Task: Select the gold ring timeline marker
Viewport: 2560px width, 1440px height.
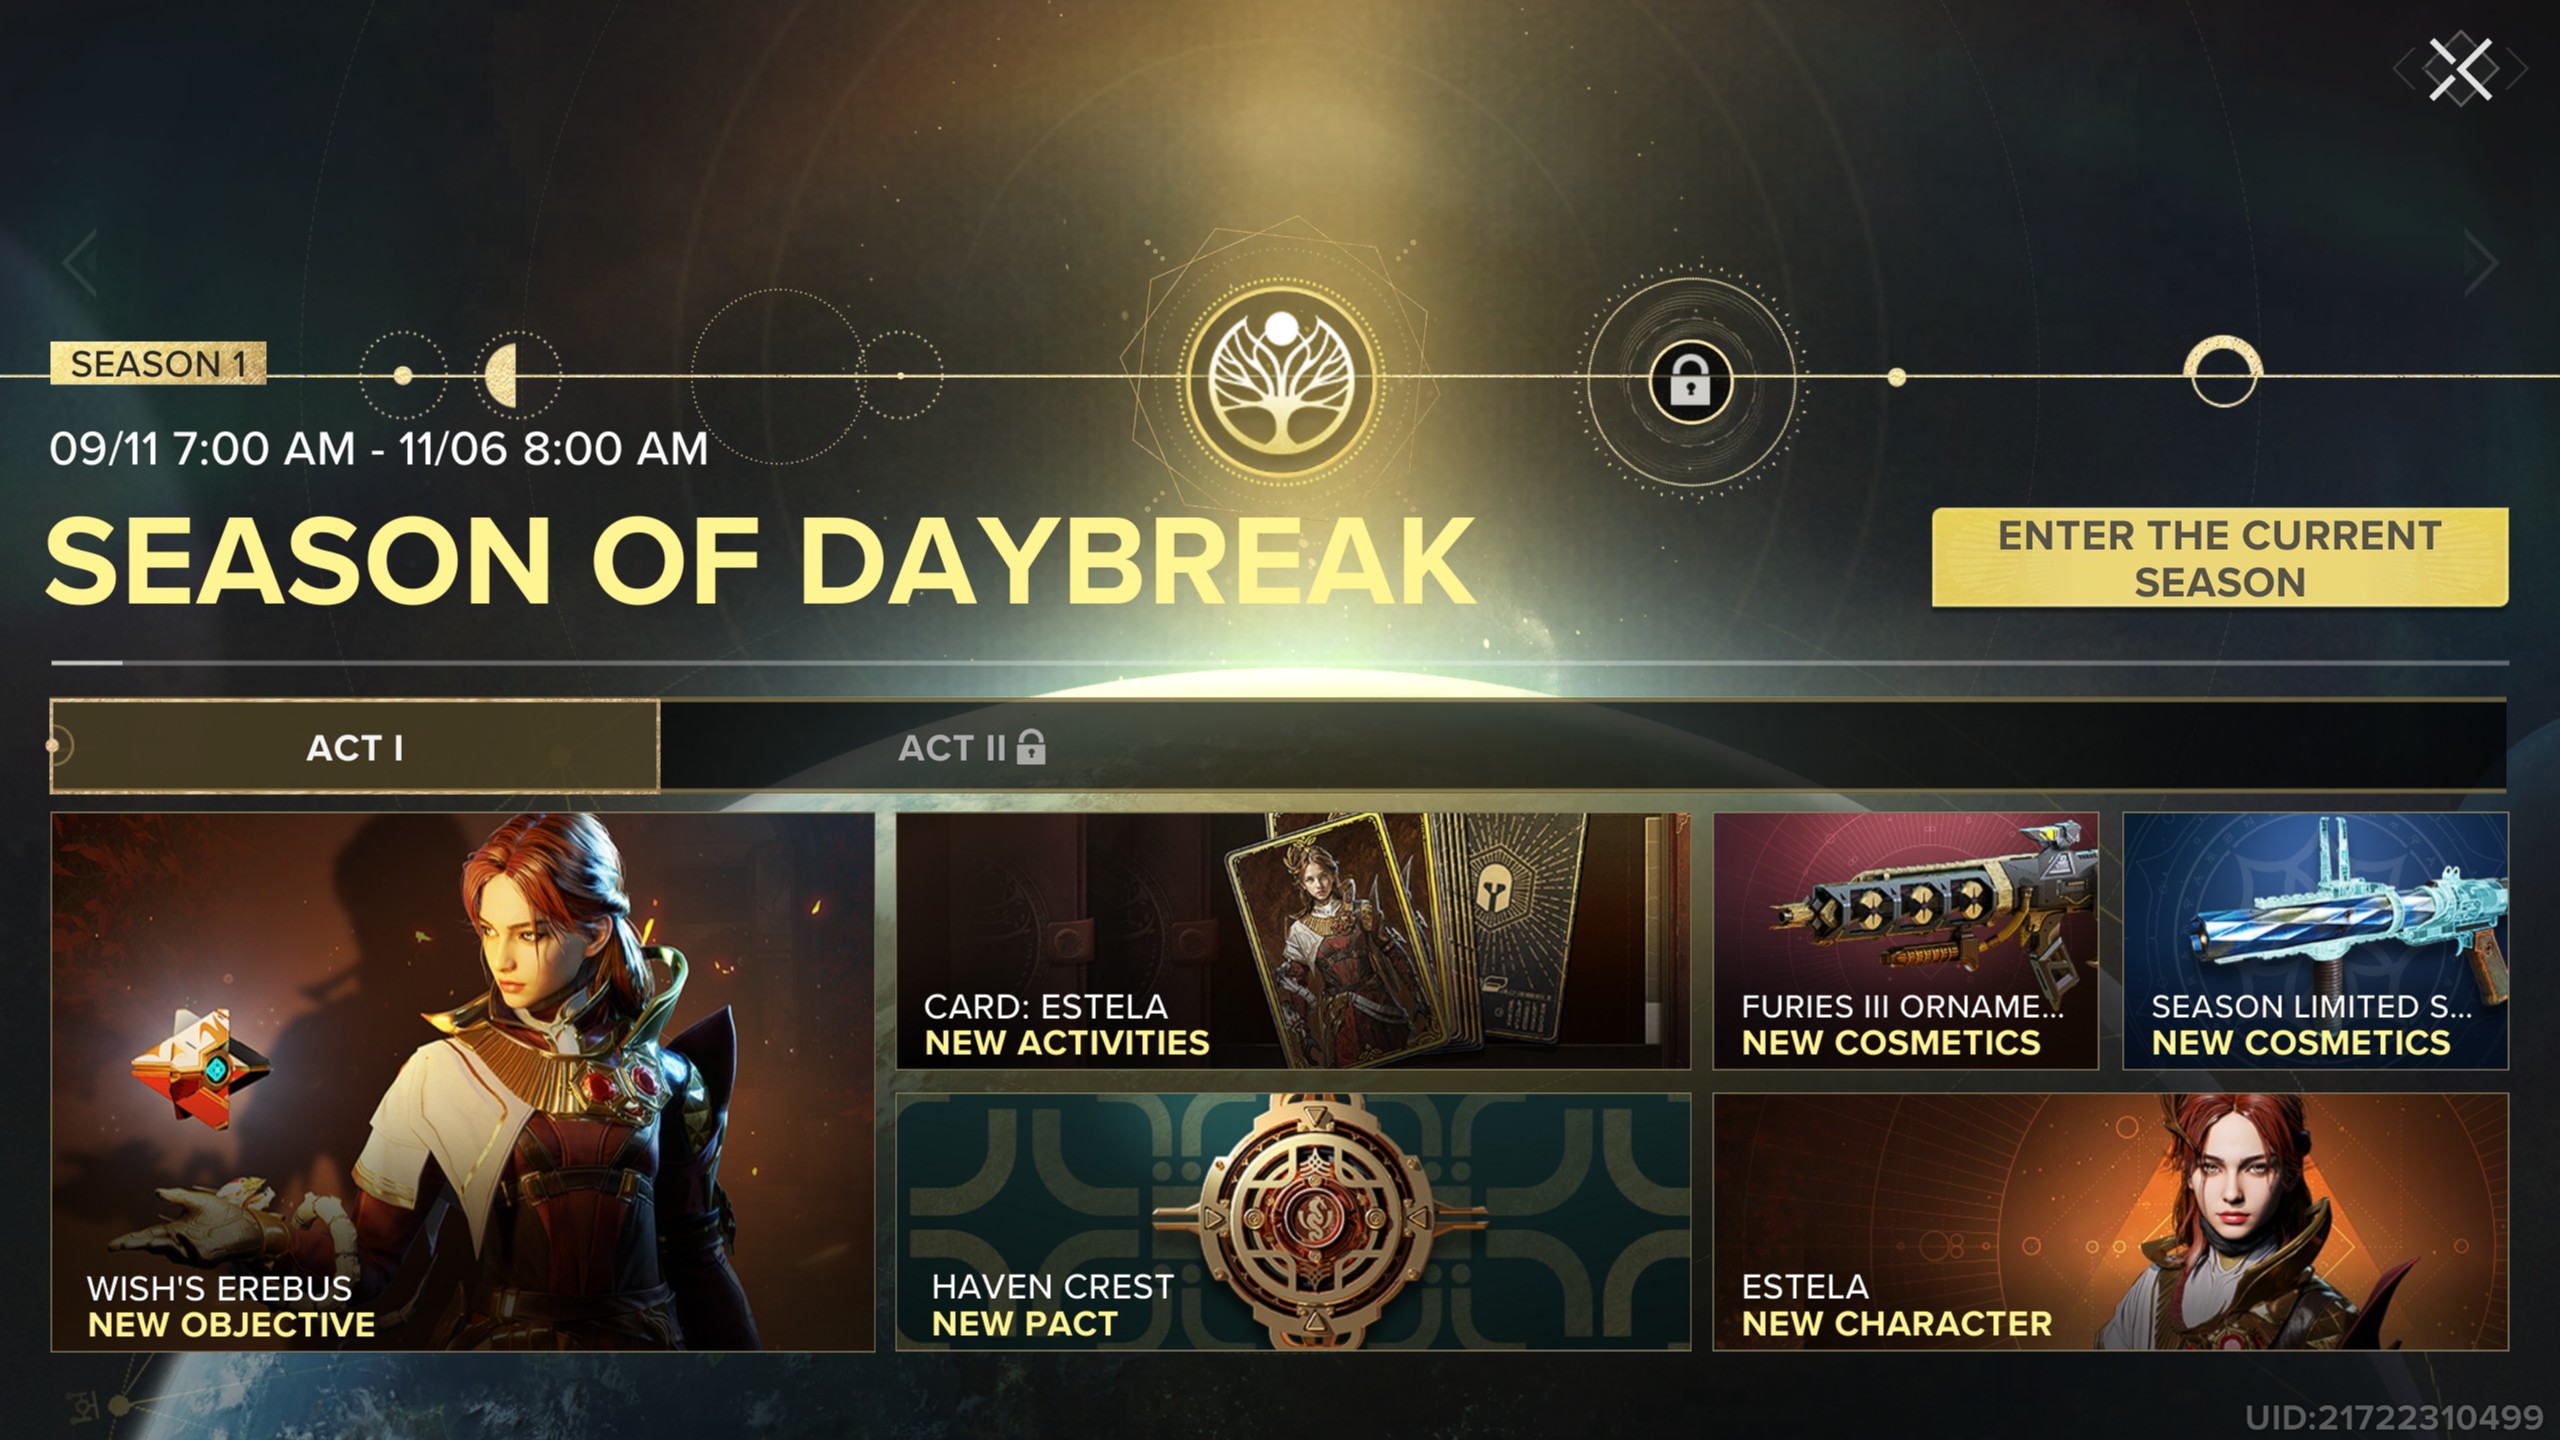Action: pyautogui.click(x=2222, y=371)
